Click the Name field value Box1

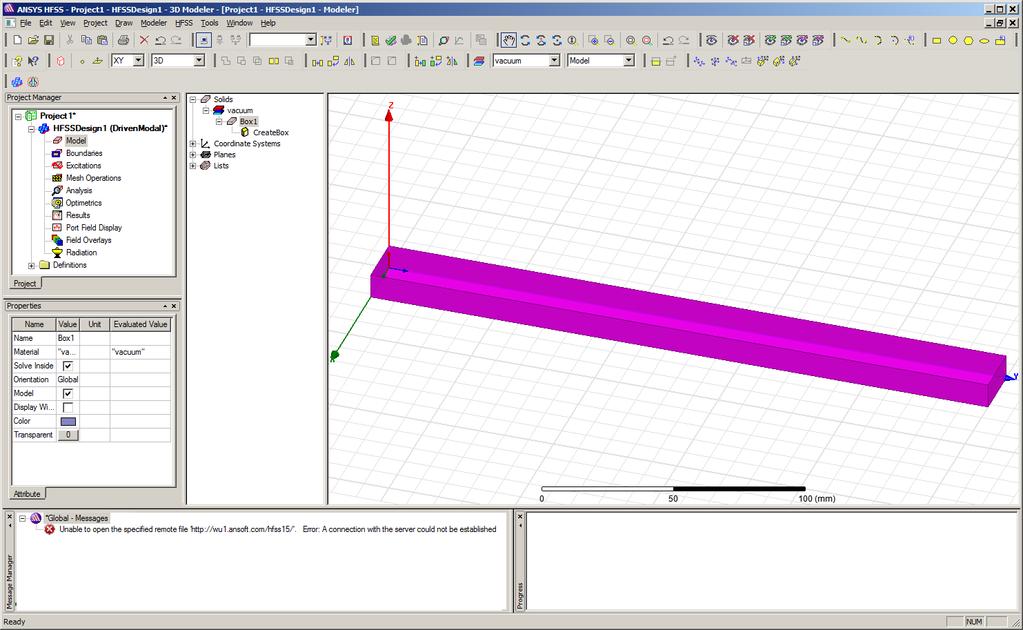(67, 338)
